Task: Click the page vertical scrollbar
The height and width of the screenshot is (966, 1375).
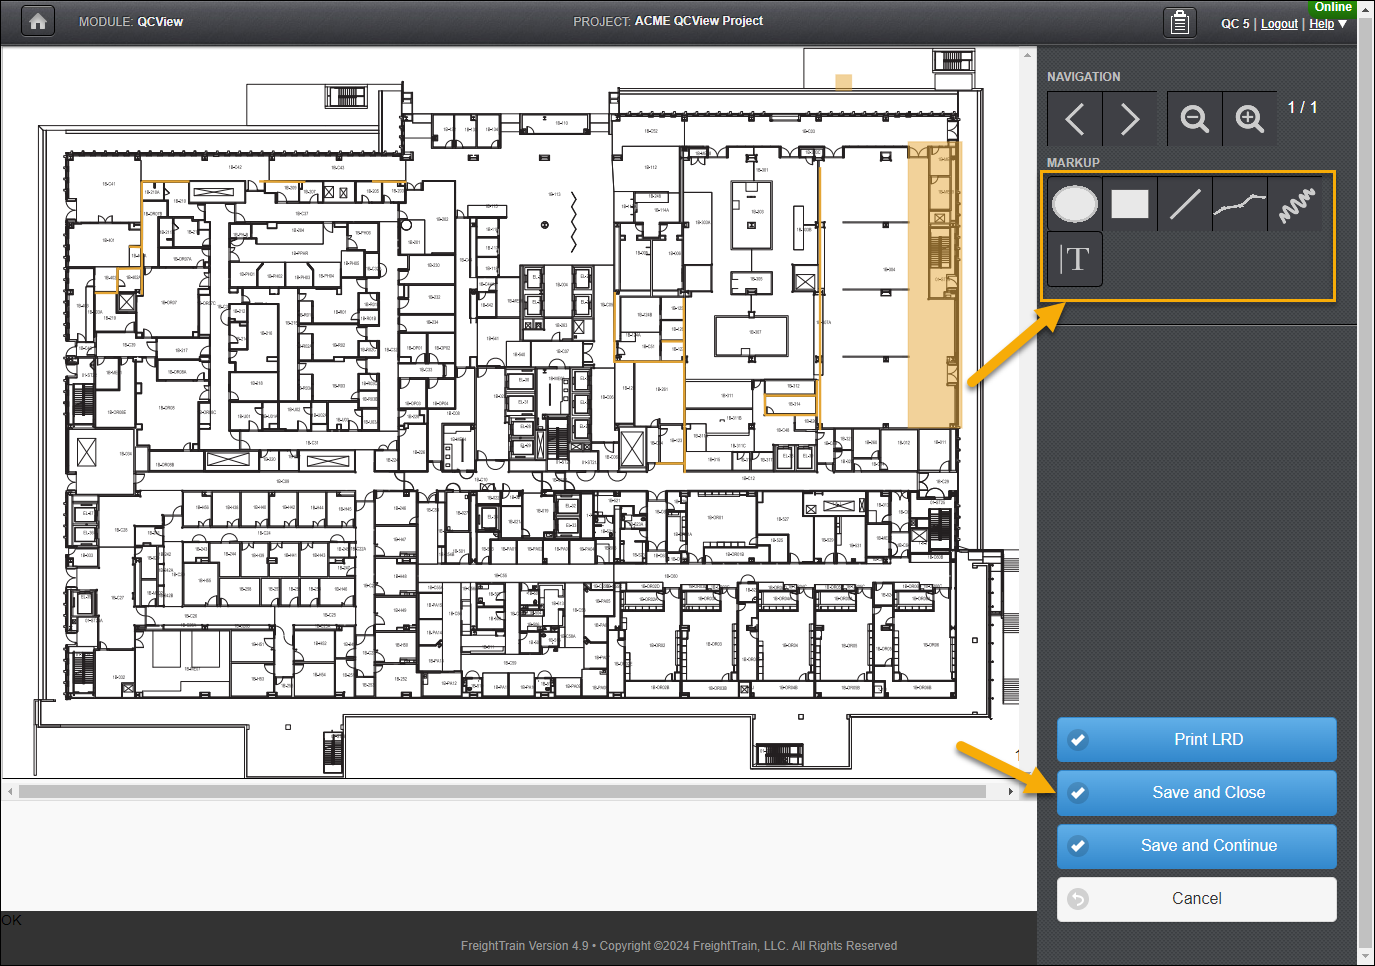Action: click(x=1366, y=480)
